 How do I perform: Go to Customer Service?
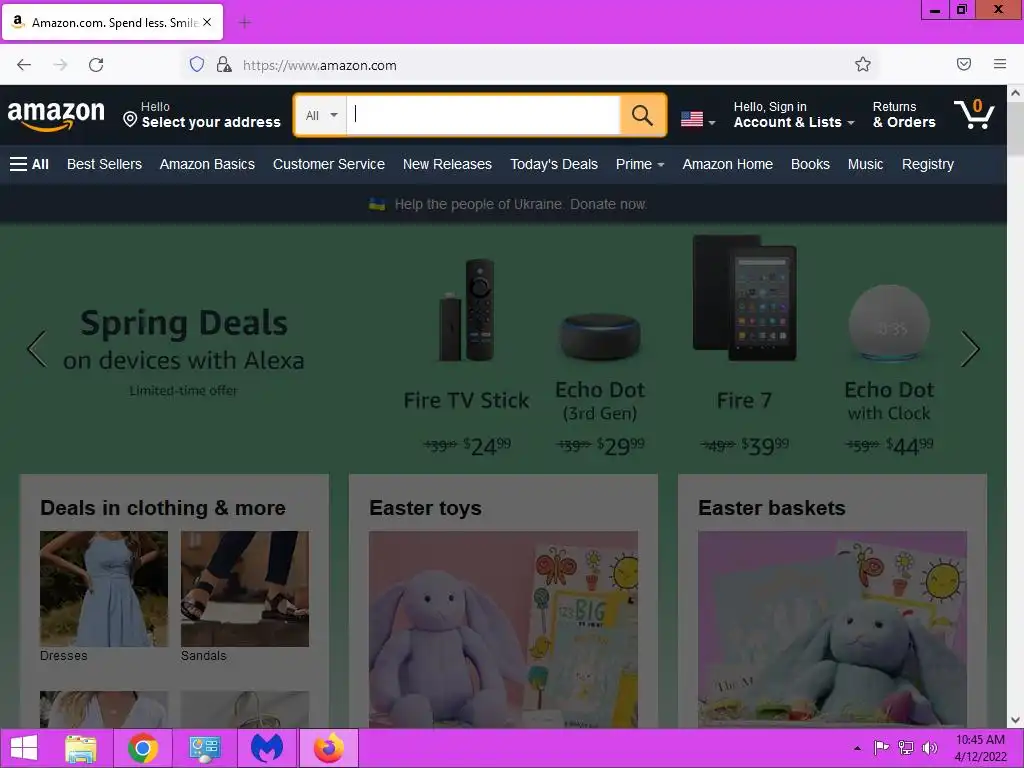328,164
